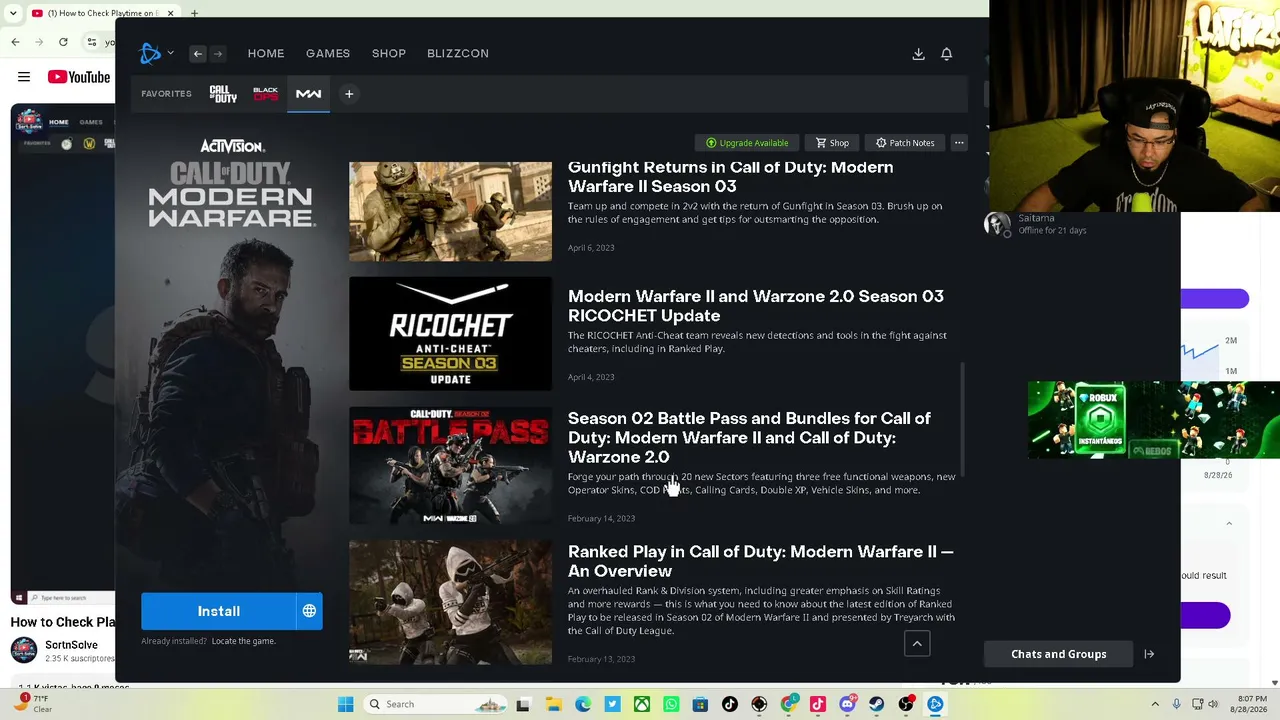Open the Ranked Play article thumbnail
Screen dimensions: 1280x720
pos(450,603)
